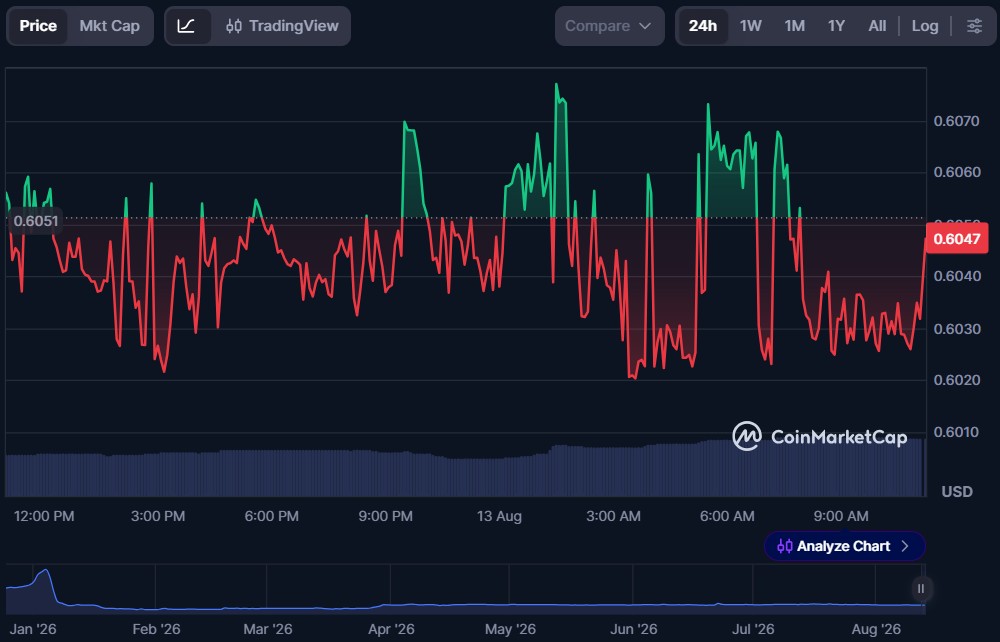Toggle the Log scale option
Viewport: 1000px width, 642px height.
[x=925, y=26]
